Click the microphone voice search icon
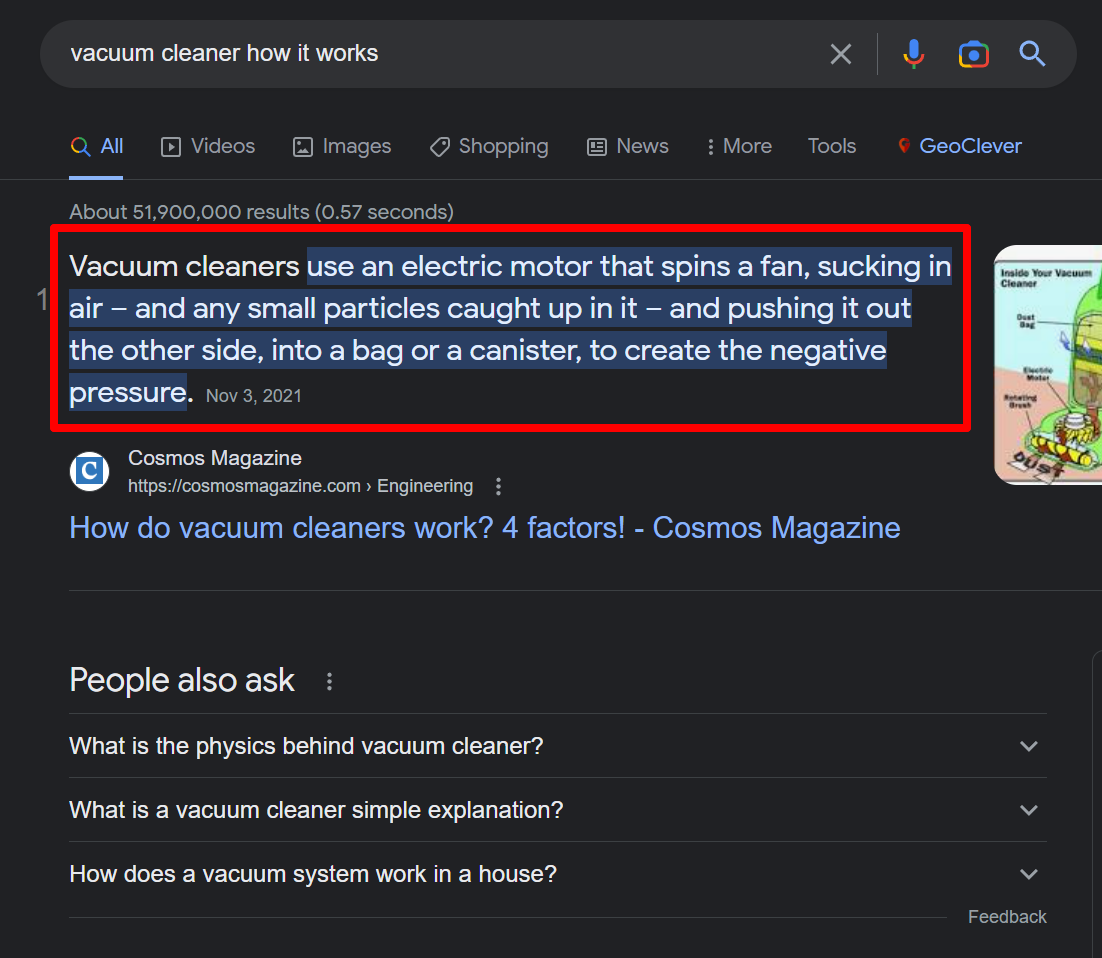This screenshot has width=1102, height=958. (913, 54)
